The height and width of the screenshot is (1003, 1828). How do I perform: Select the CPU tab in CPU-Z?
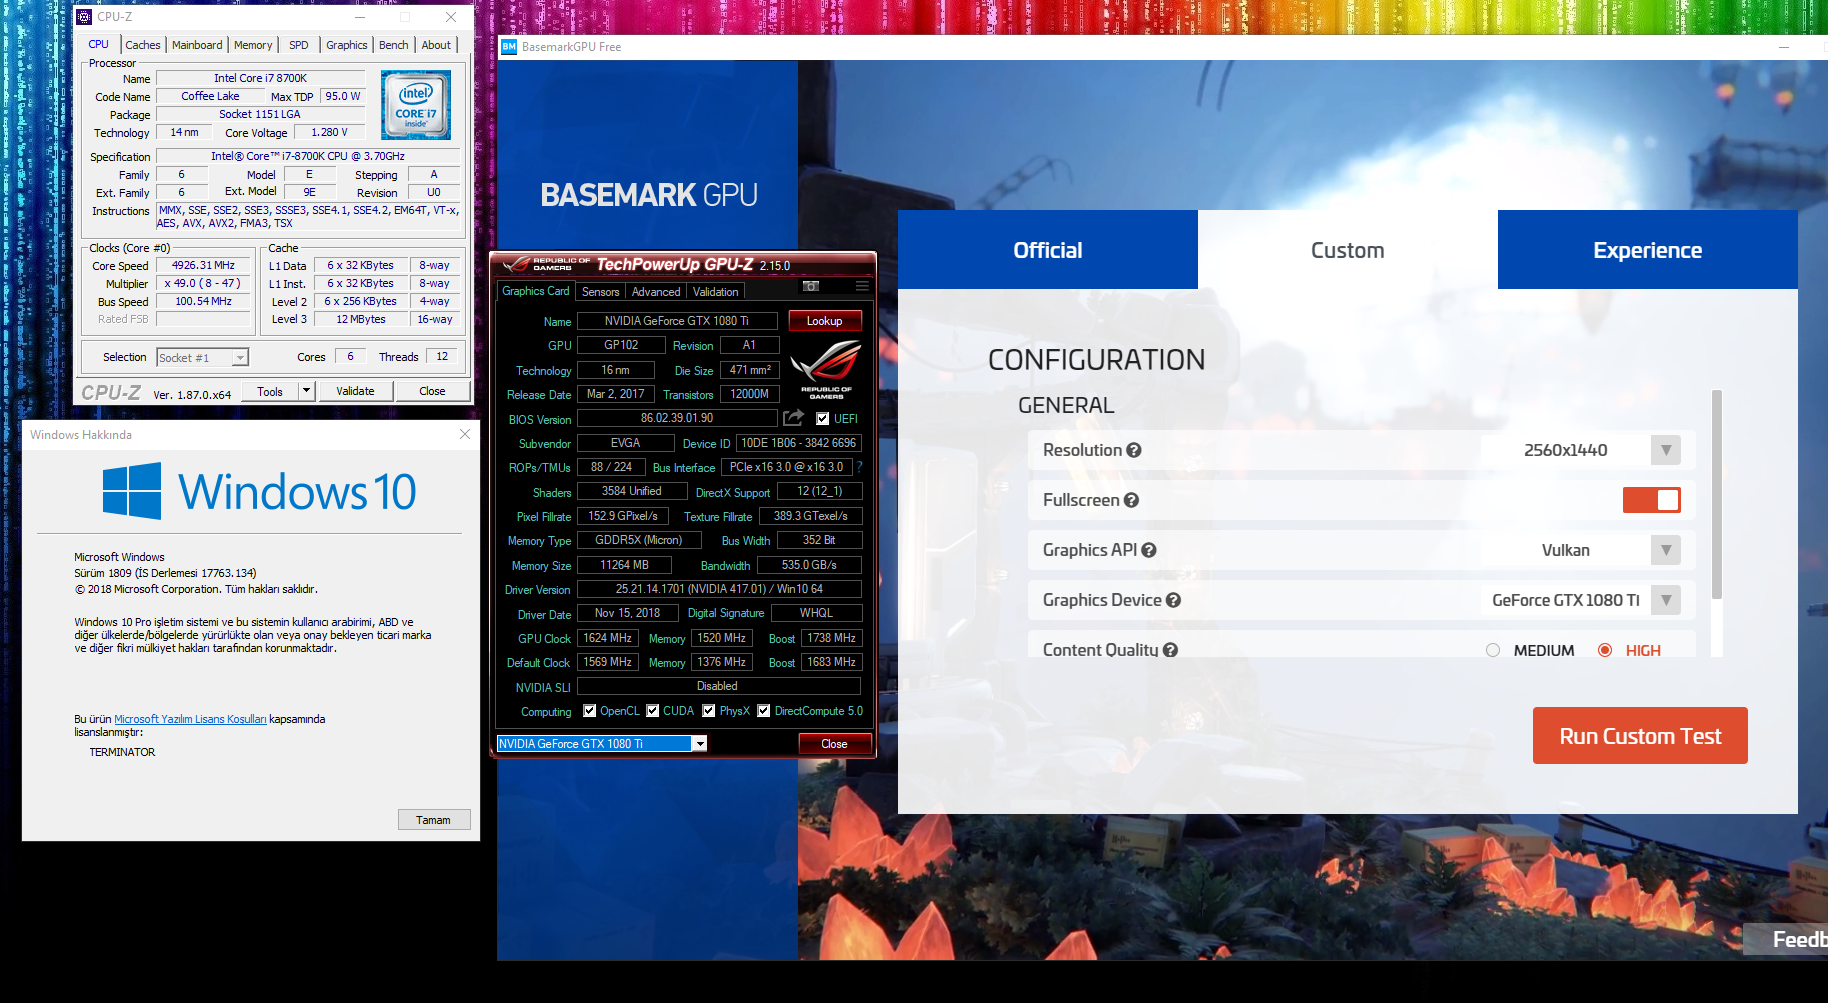(x=99, y=44)
